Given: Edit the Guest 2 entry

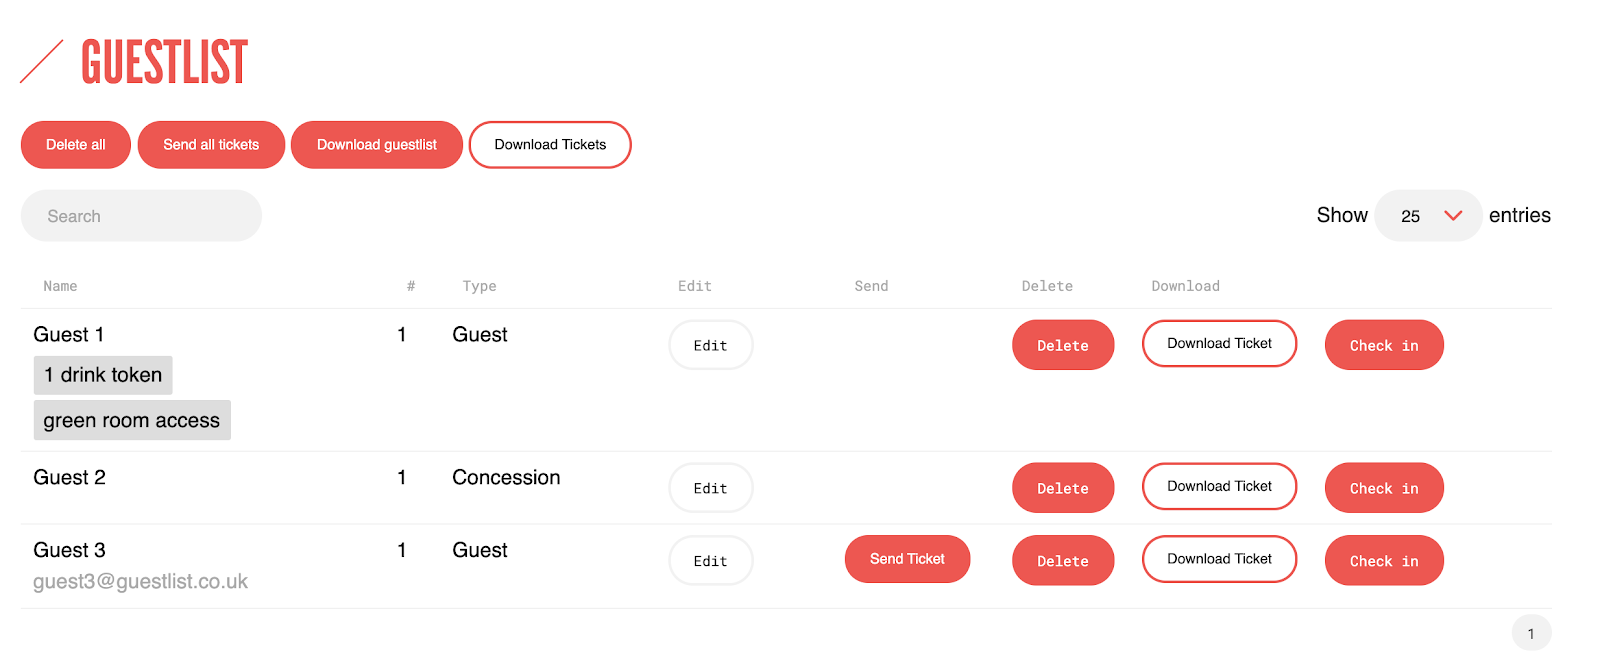Looking at the screenshot, I should tap(710, 488).
